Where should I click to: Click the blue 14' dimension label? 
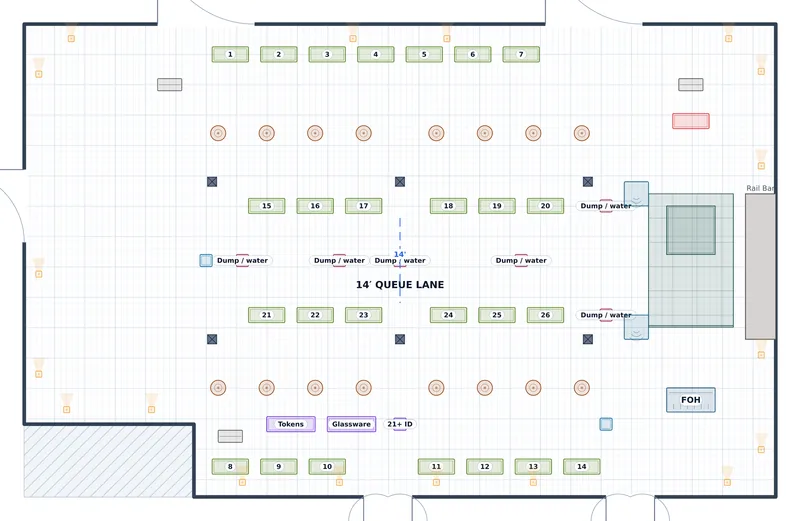click(x=399, y=254)
